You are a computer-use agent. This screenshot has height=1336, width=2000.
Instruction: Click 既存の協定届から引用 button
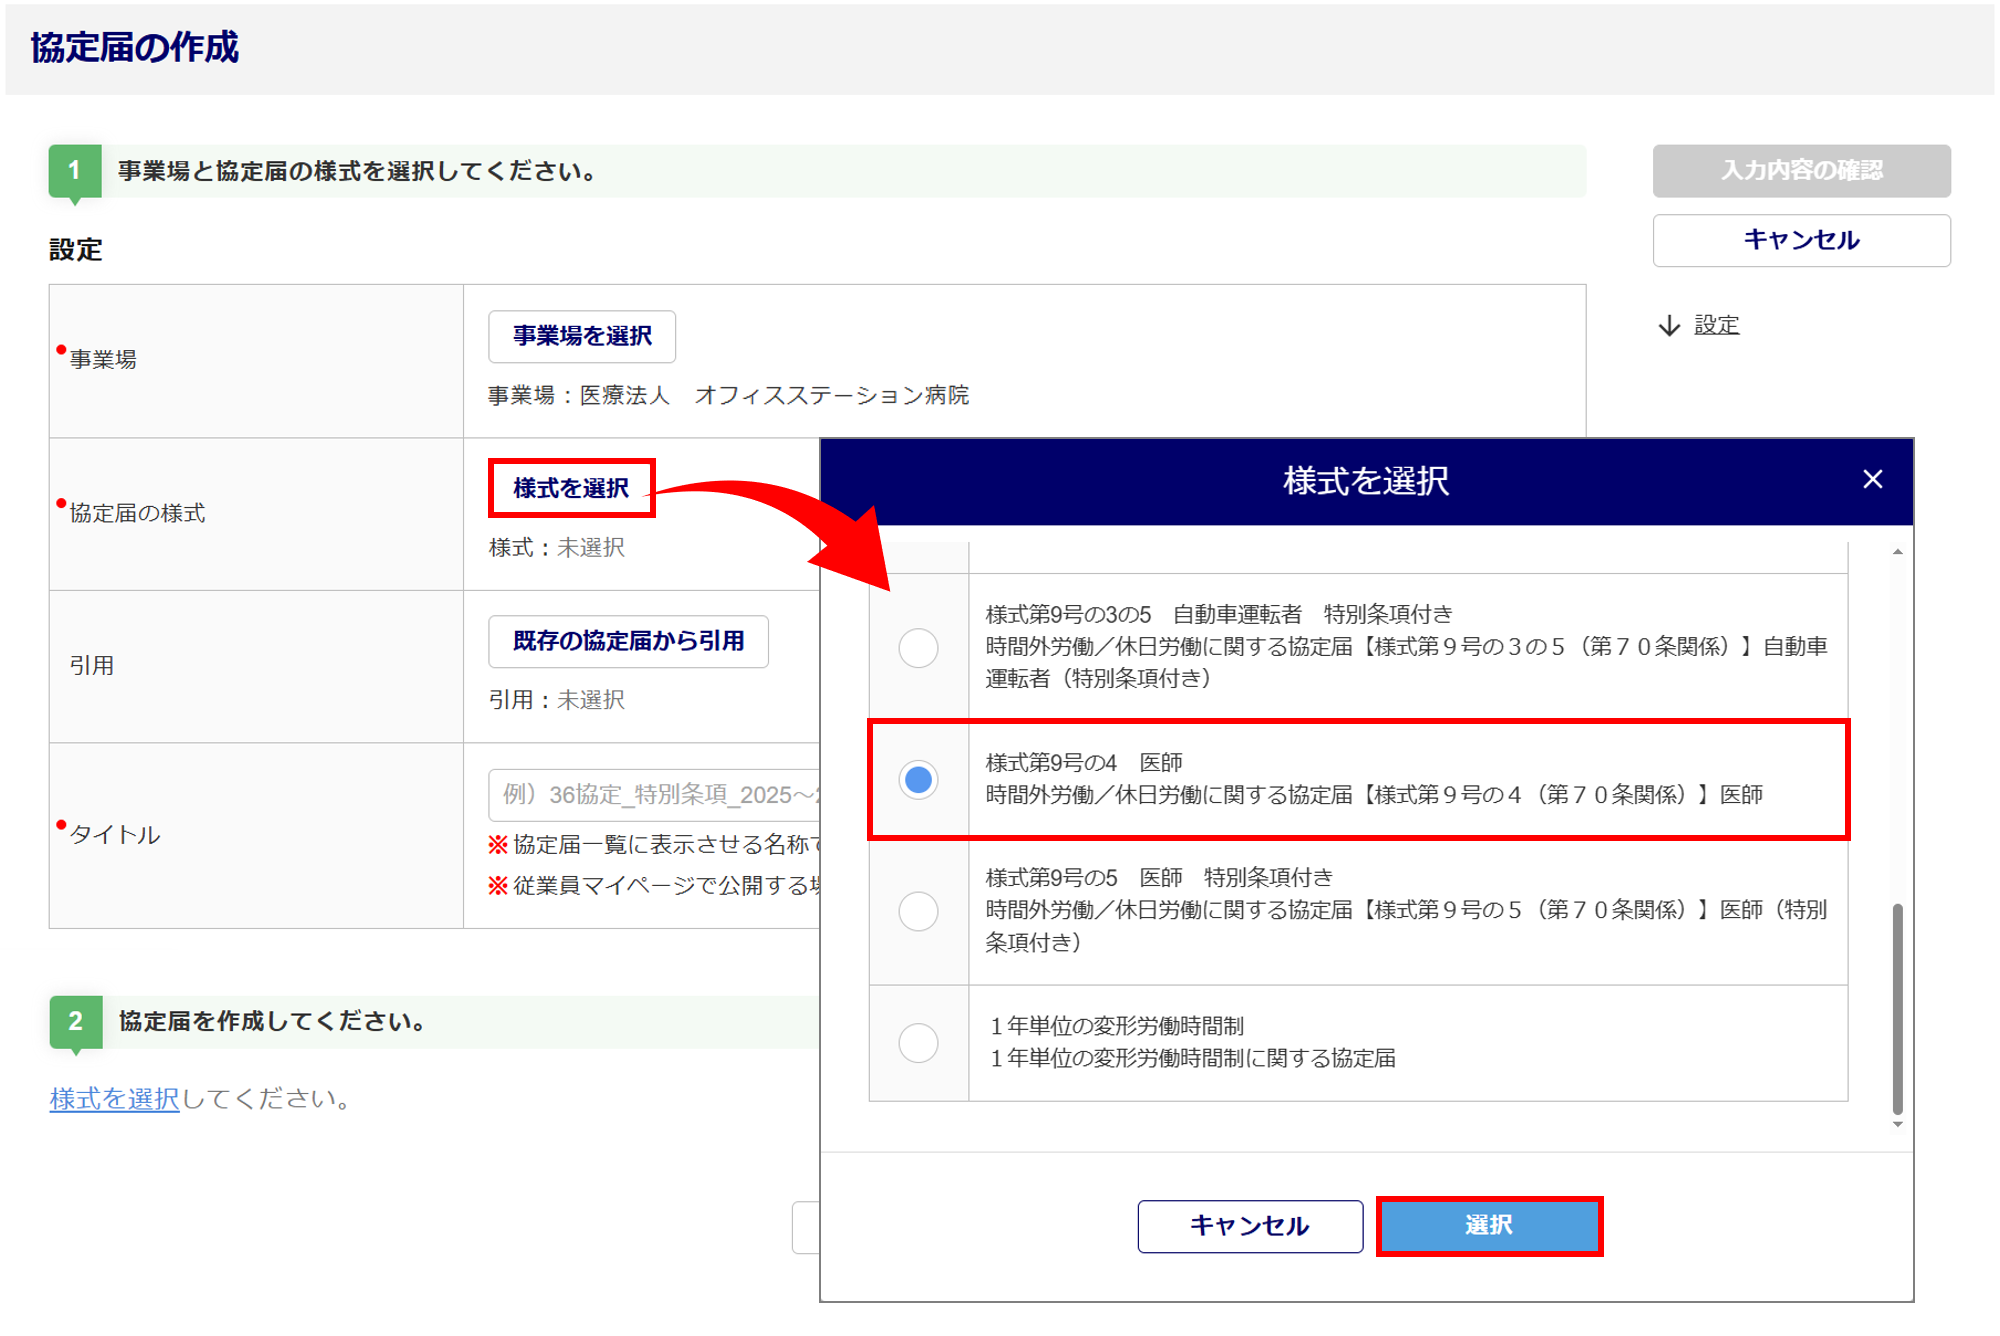628,641
